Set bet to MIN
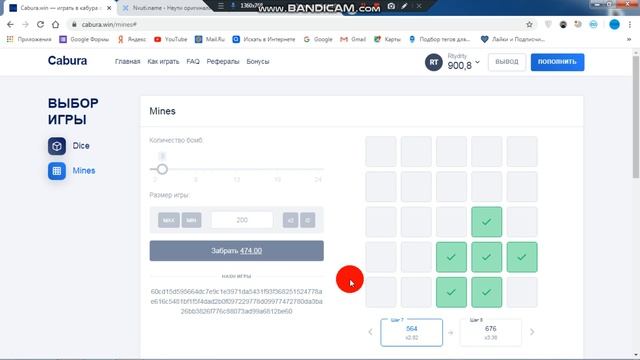The height and width of the screenshot is (360, 640). (191, 220)
